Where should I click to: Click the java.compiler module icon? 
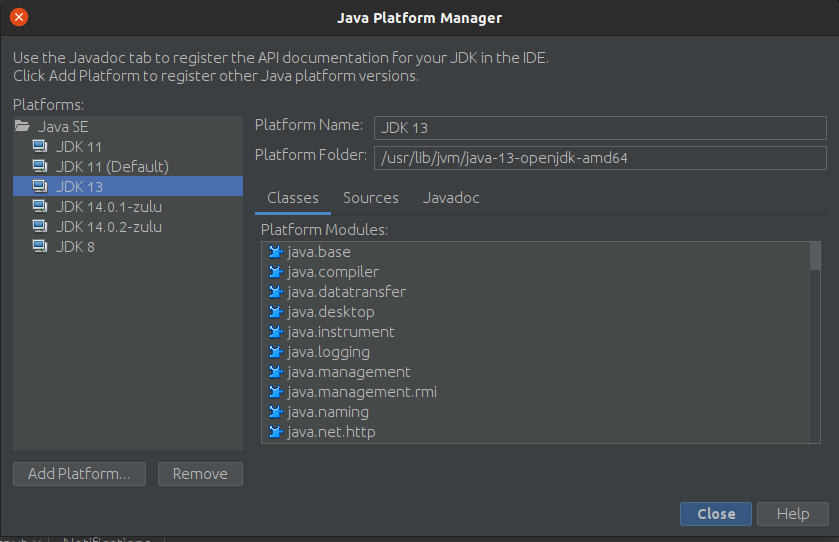tap(276, 272)
